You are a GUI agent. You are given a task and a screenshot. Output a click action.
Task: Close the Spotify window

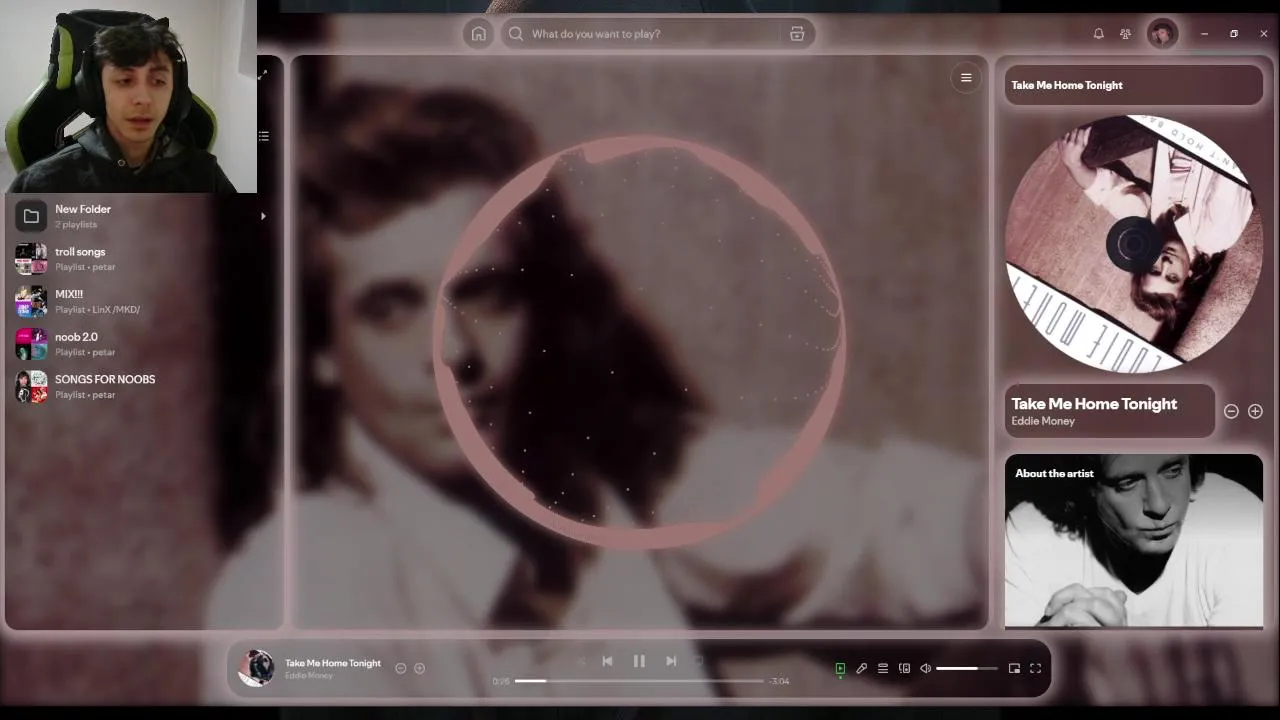1264,34
